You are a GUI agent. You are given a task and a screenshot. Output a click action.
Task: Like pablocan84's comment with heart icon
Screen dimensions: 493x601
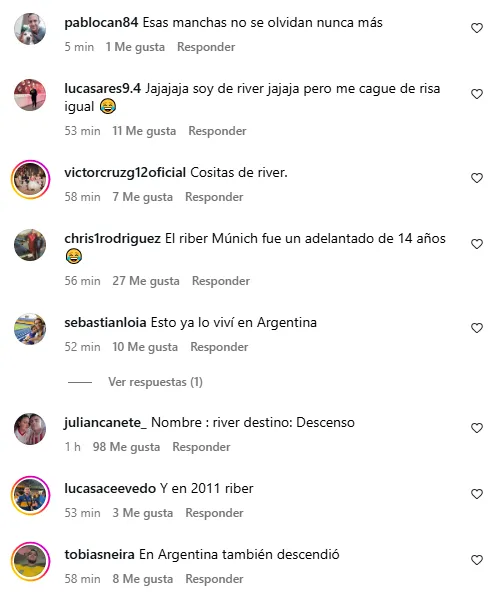[x=477, y=28]
